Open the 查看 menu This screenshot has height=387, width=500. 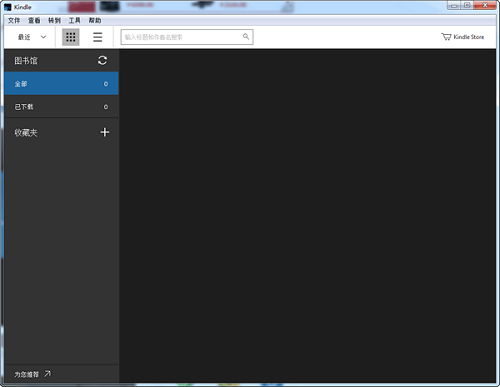34,21
